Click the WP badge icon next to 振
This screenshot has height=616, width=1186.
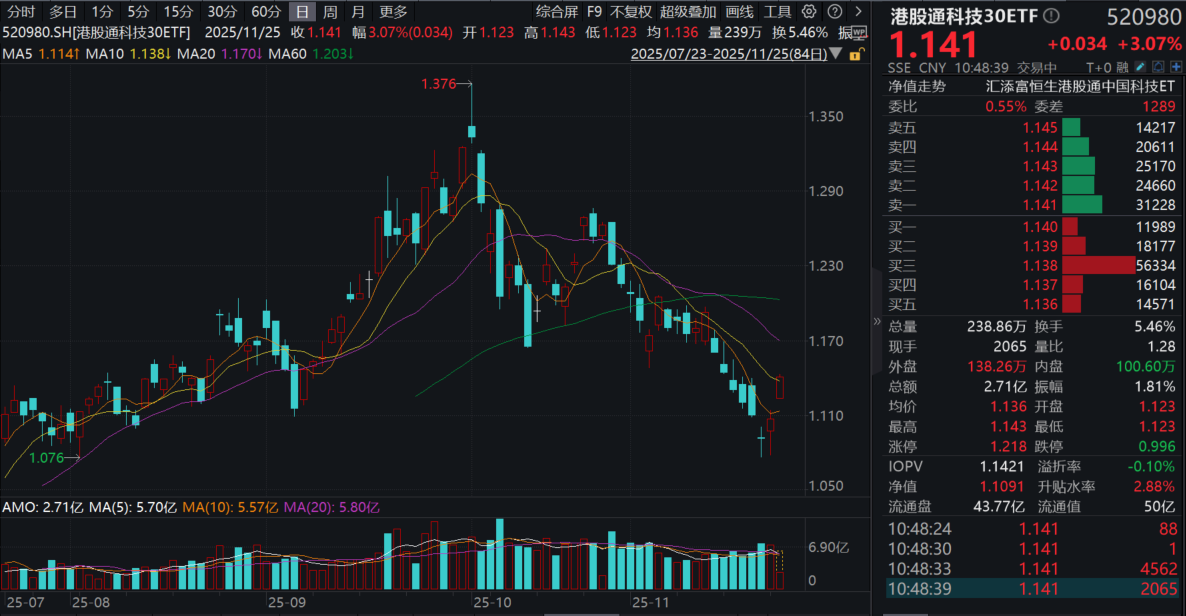point(857,31)
